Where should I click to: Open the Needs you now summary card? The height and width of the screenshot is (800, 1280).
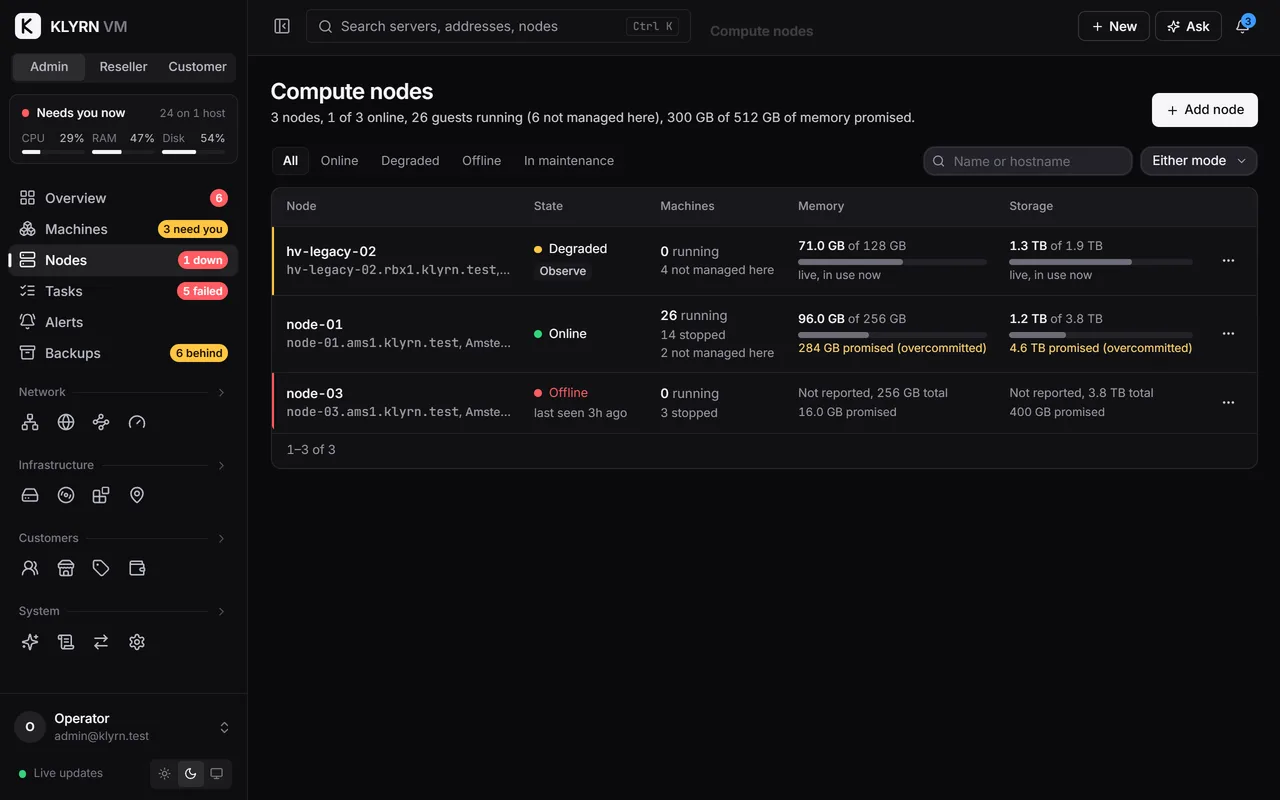pyautogui.click(x=123, y=128)
